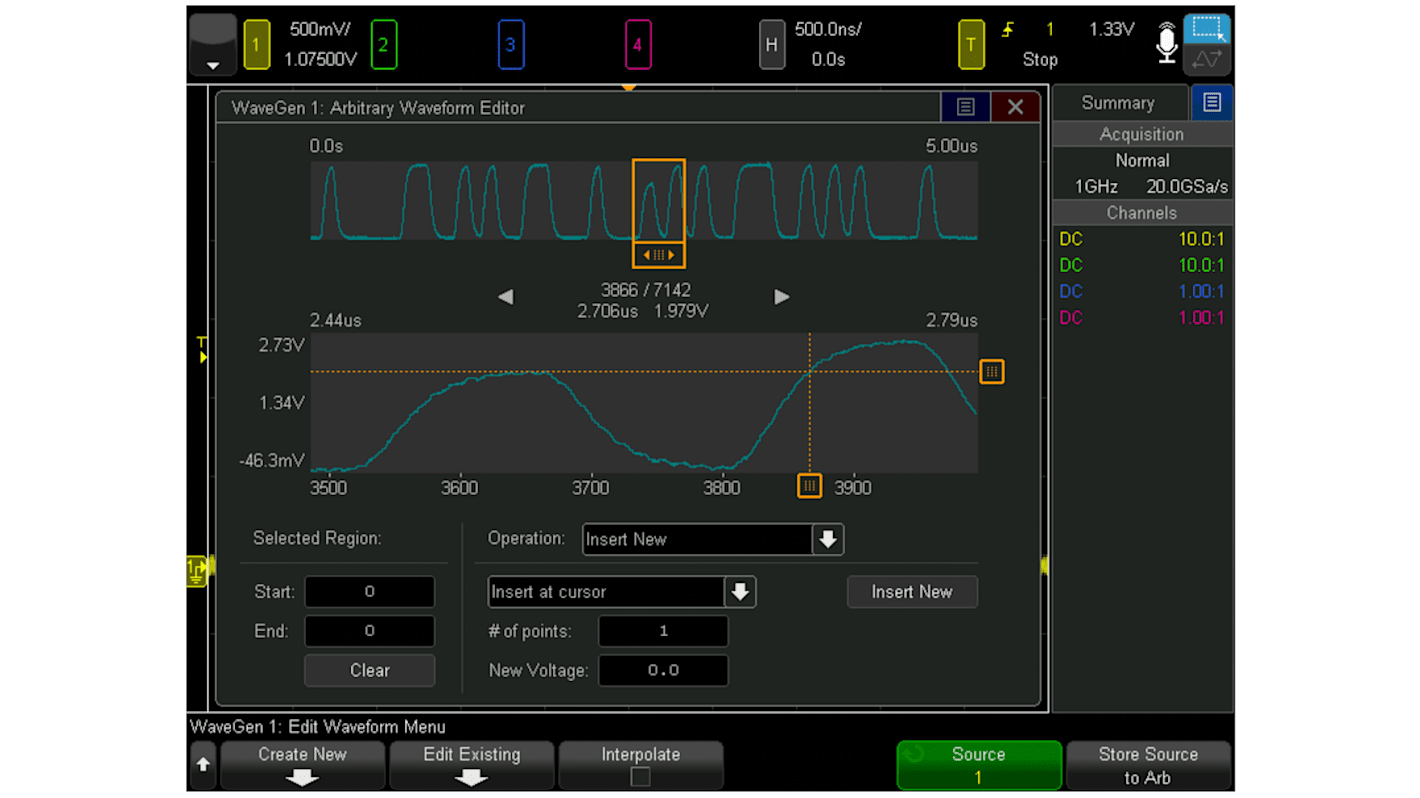Click the Start value input field
Image resolution: width=1420 pixels, height=798 pixels.
point(369,591)
